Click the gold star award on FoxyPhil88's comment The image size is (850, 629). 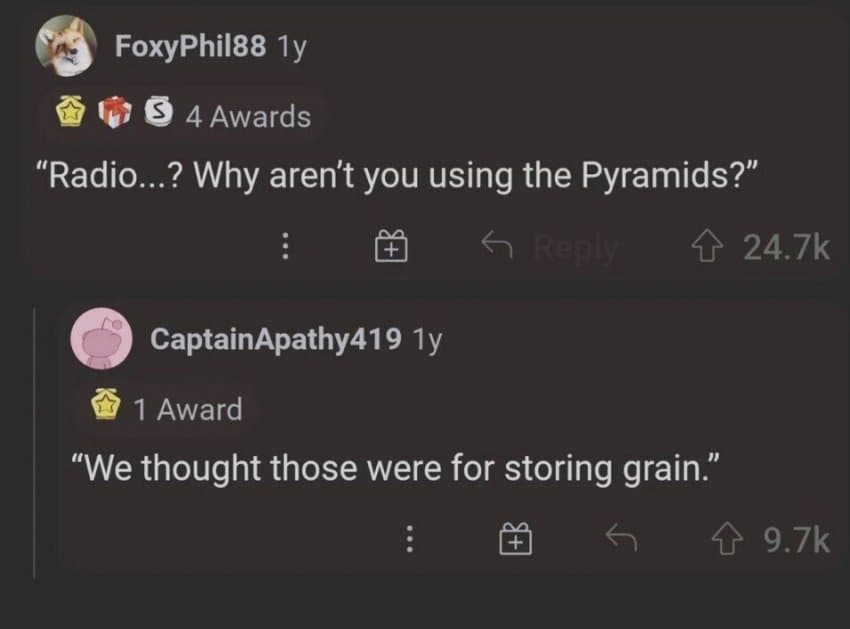coord(72,112)
